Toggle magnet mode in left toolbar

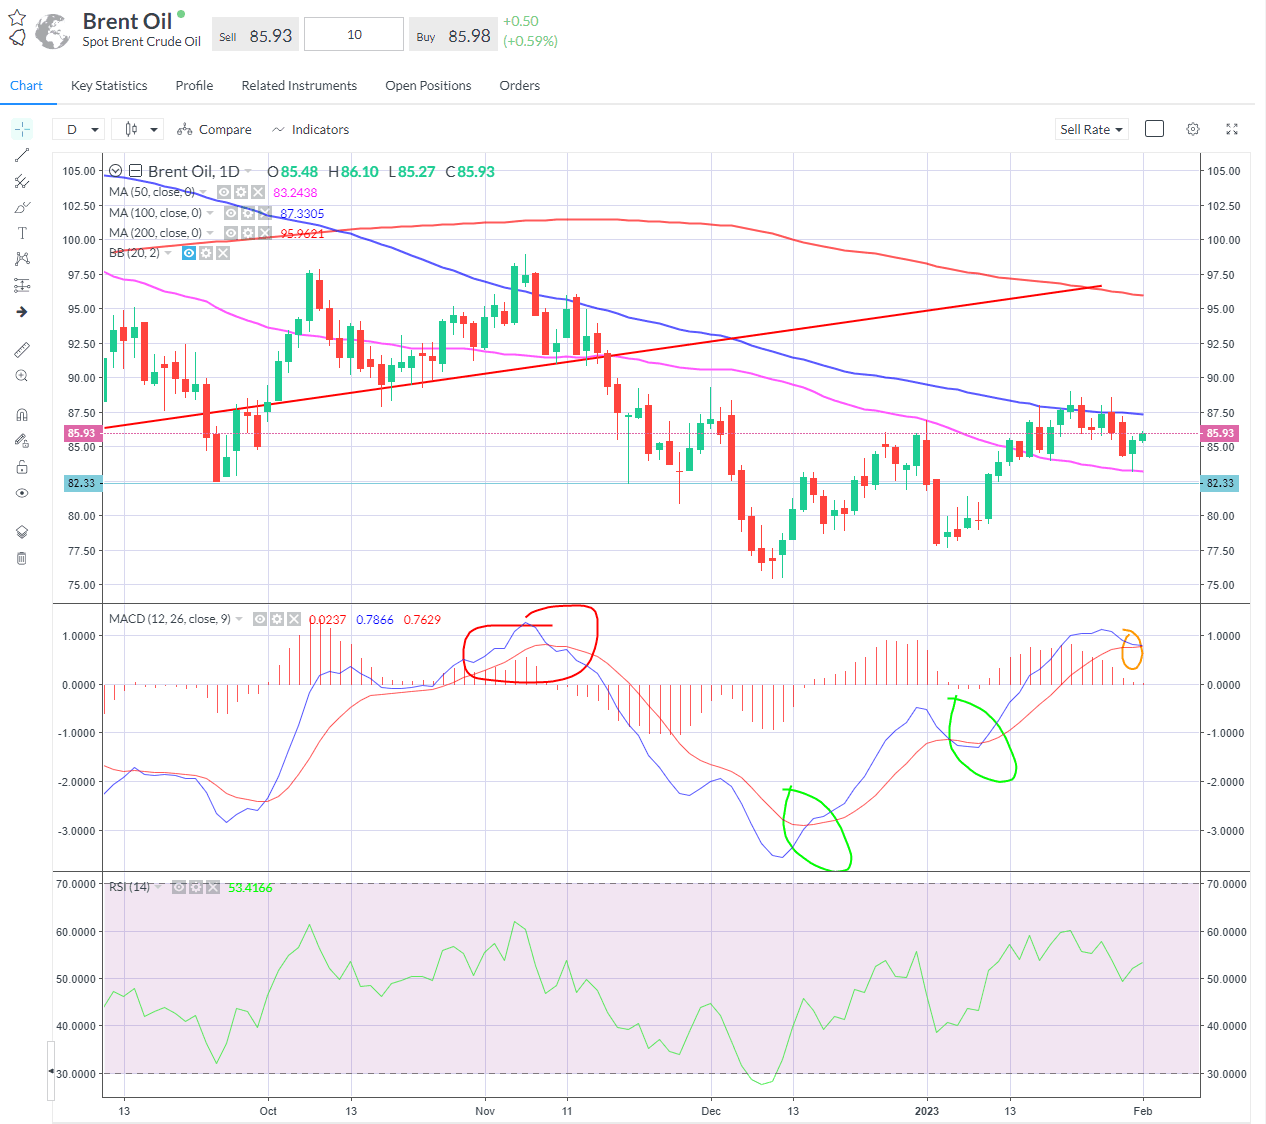22,414
